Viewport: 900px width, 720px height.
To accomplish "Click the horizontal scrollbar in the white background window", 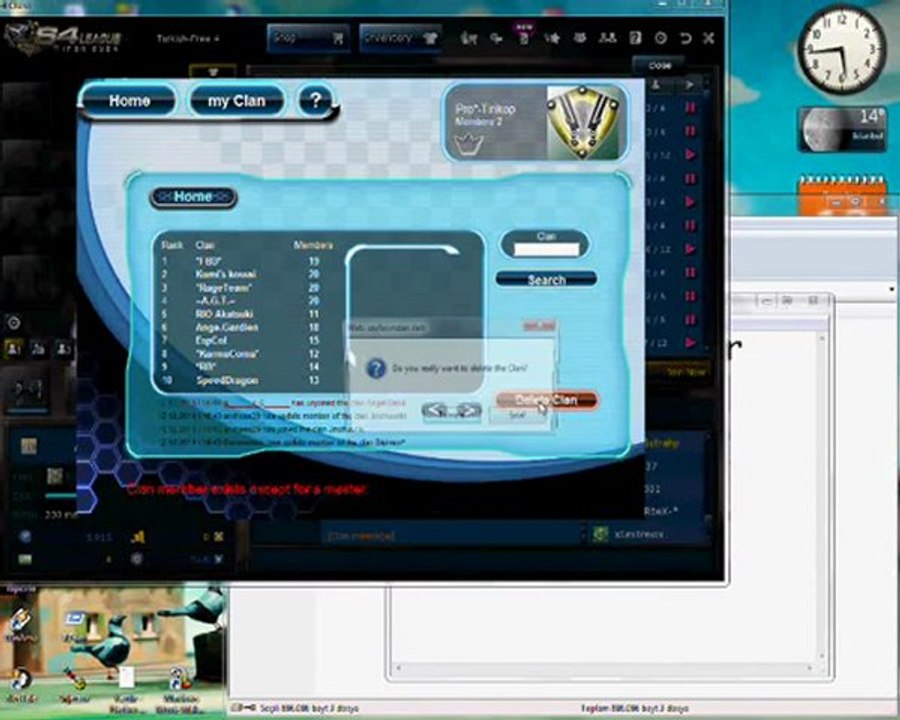I will pyautogui.click(x=604, y=668).
